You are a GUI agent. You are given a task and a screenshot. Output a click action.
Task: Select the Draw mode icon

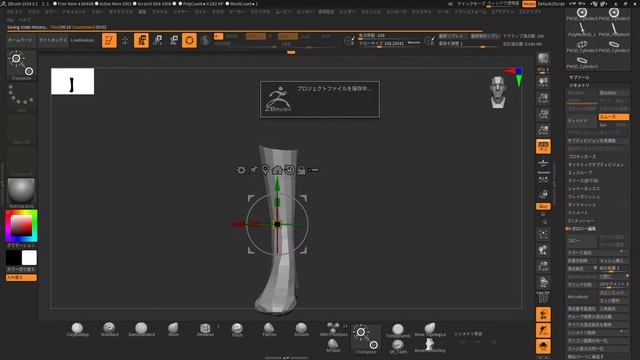click(x=125, y=40)
